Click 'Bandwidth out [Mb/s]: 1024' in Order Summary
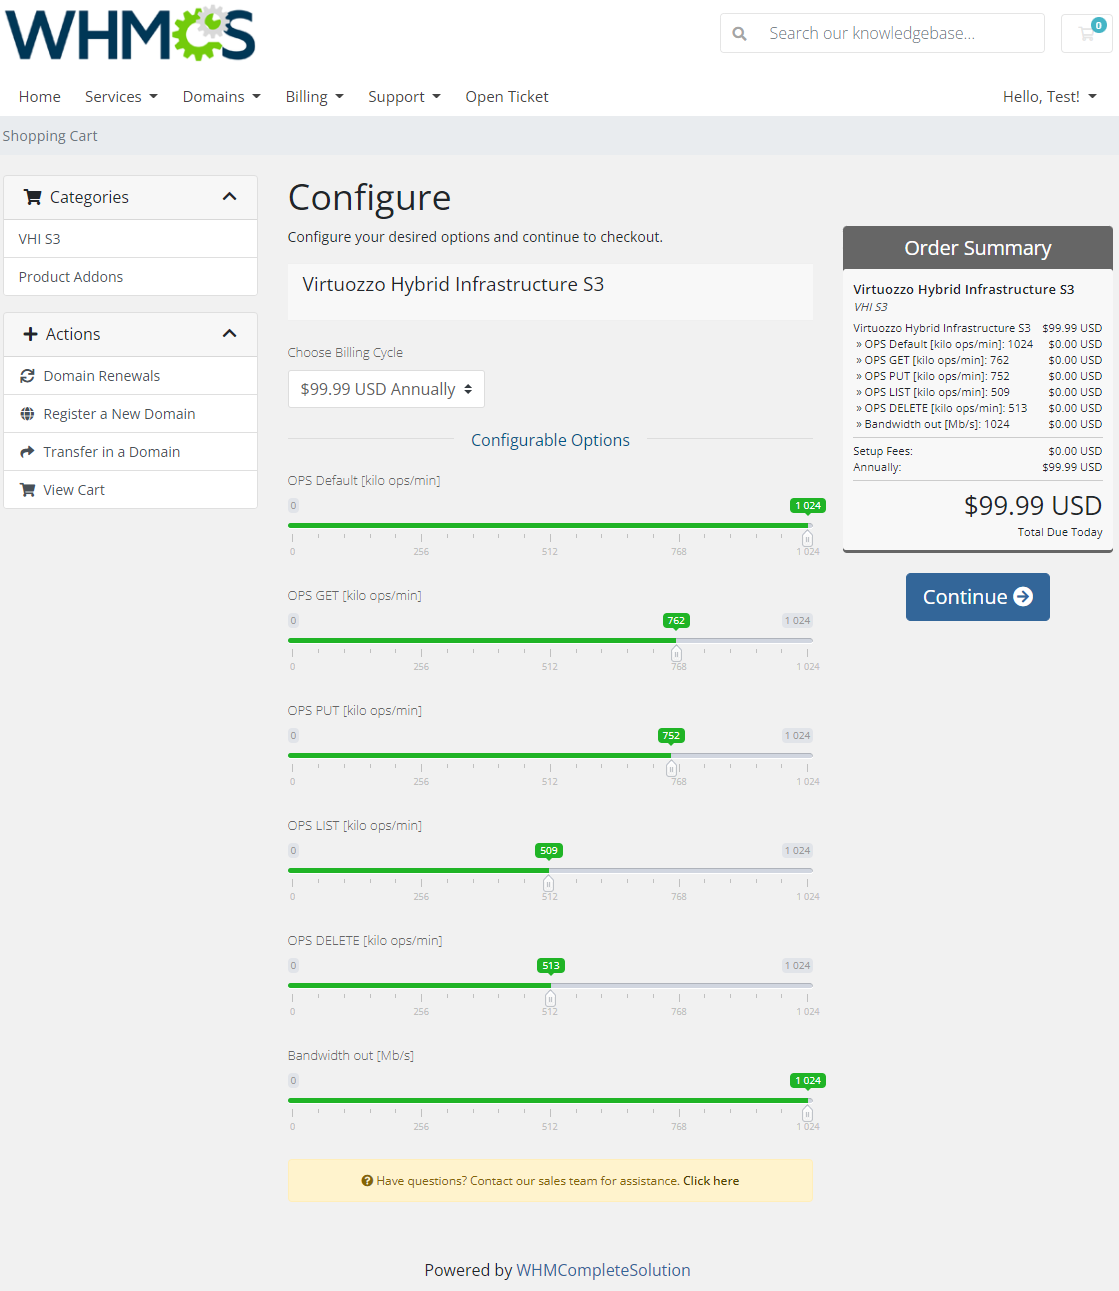The image size is (1119, 1291). [937, 424]
